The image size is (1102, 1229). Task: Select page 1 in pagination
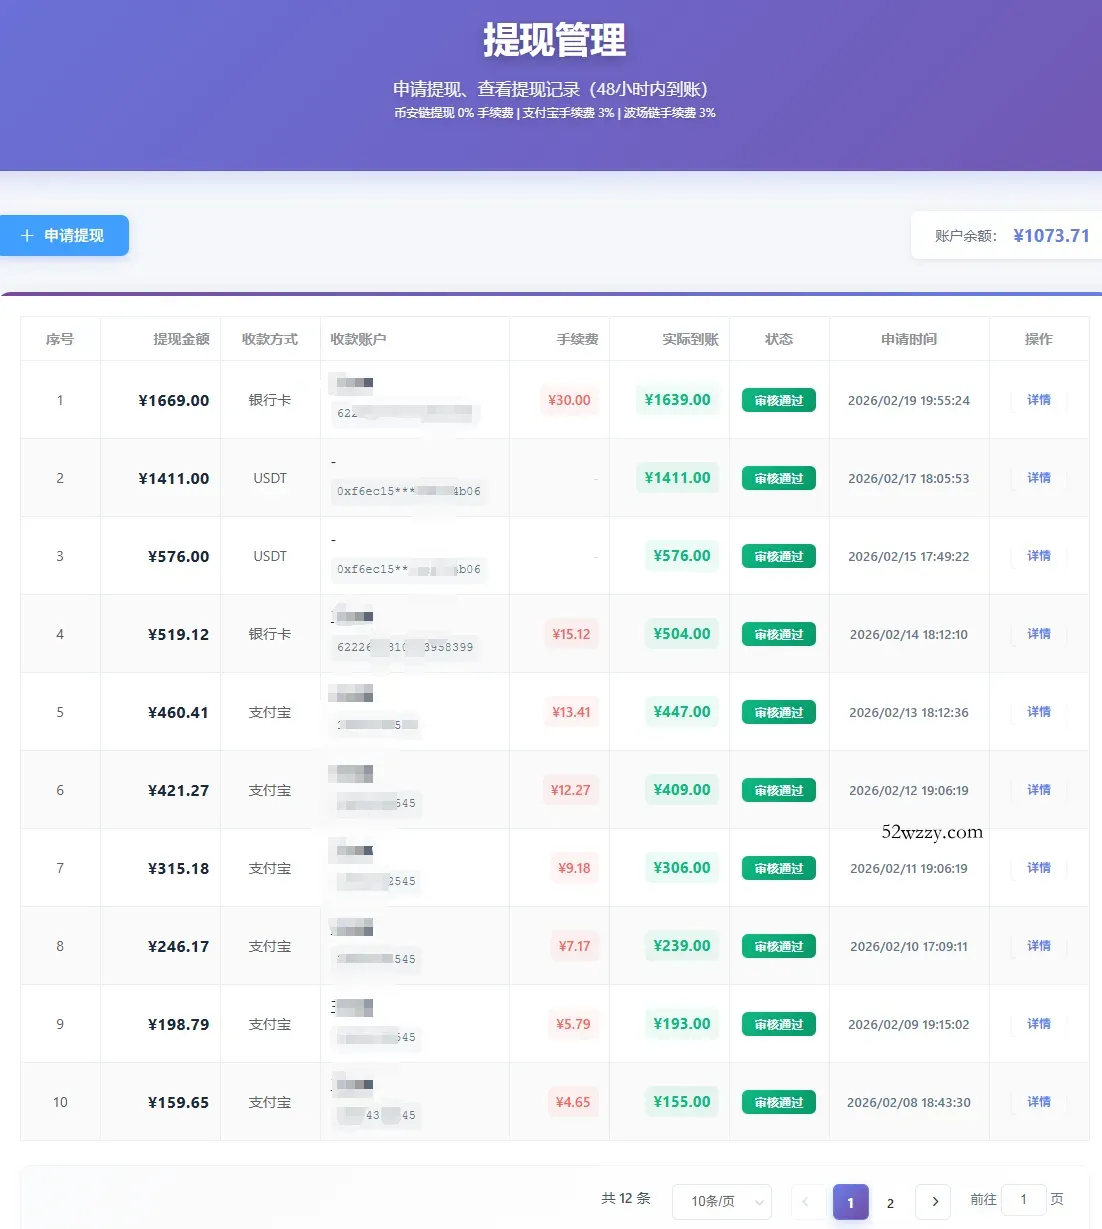pyautogui.click(x=850, y=1202)
